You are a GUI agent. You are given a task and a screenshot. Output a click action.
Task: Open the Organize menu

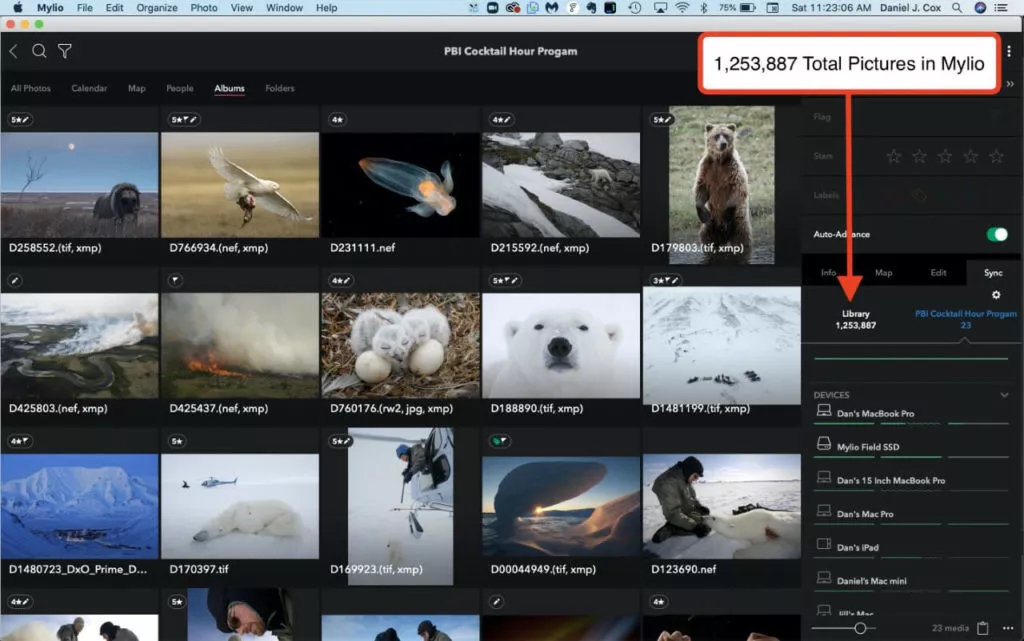157,8
